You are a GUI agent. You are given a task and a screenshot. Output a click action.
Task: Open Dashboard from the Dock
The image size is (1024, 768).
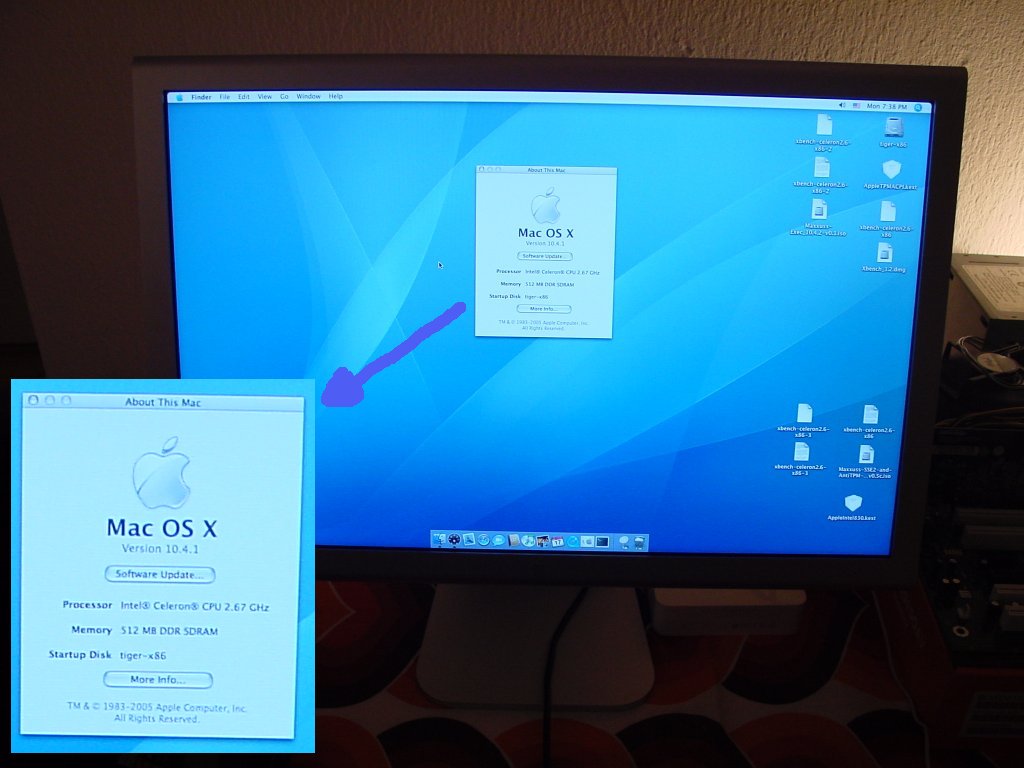pos(455,540)
